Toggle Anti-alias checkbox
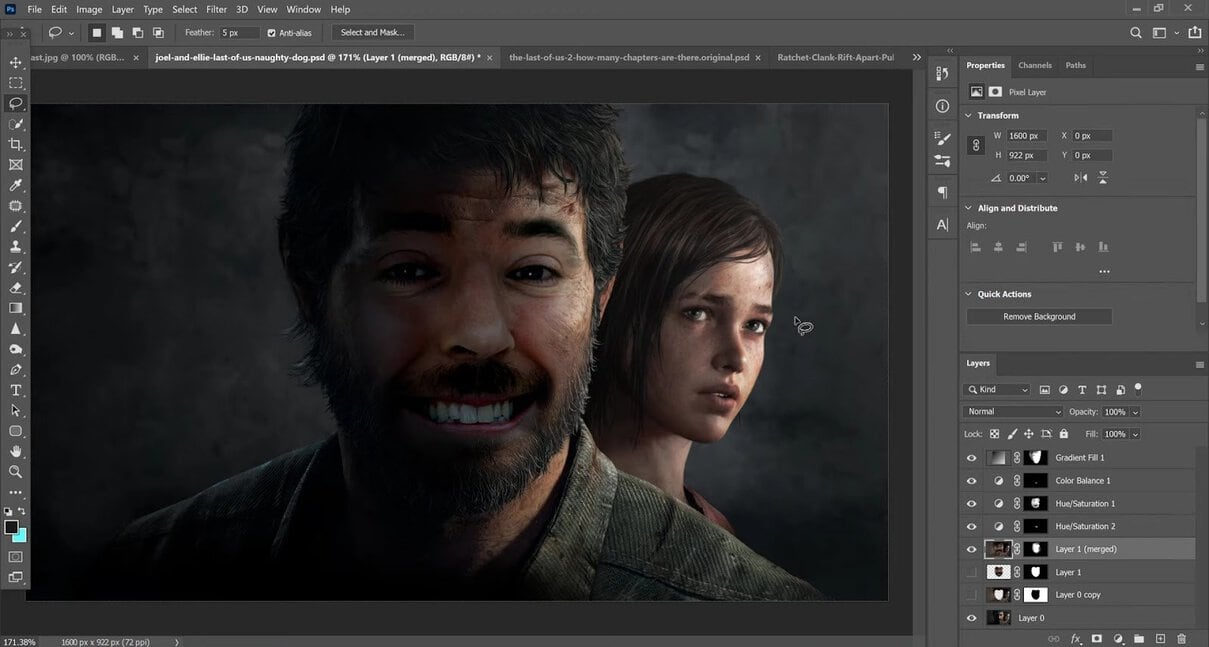The height and width of the screenshot is (647, 1209). [271, 33]
